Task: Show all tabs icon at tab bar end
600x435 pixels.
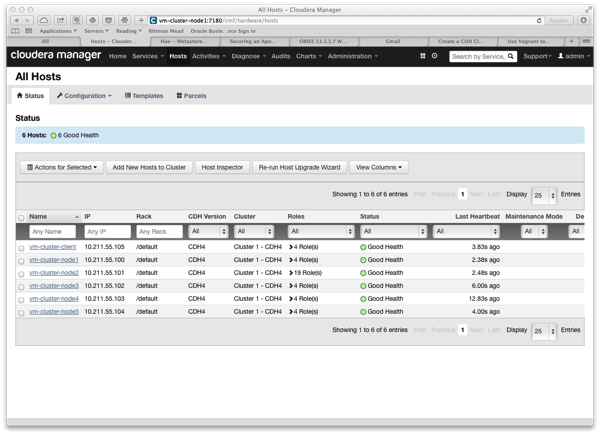Action: coord(586,41)
